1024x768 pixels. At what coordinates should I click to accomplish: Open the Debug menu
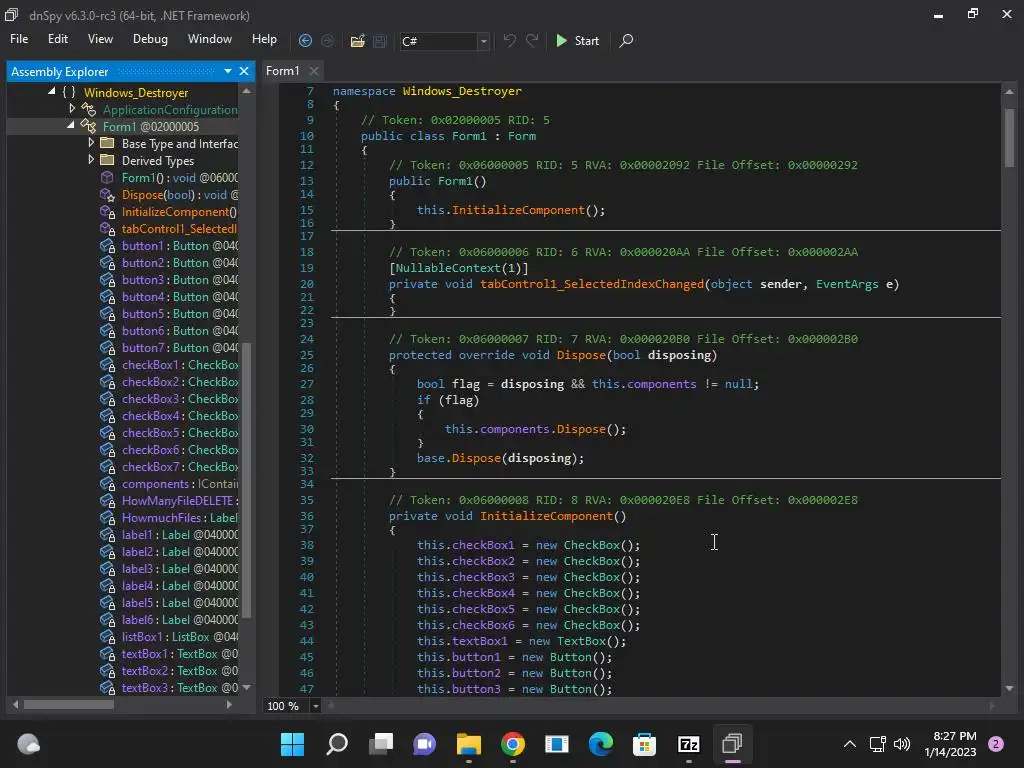coord(150,39)
